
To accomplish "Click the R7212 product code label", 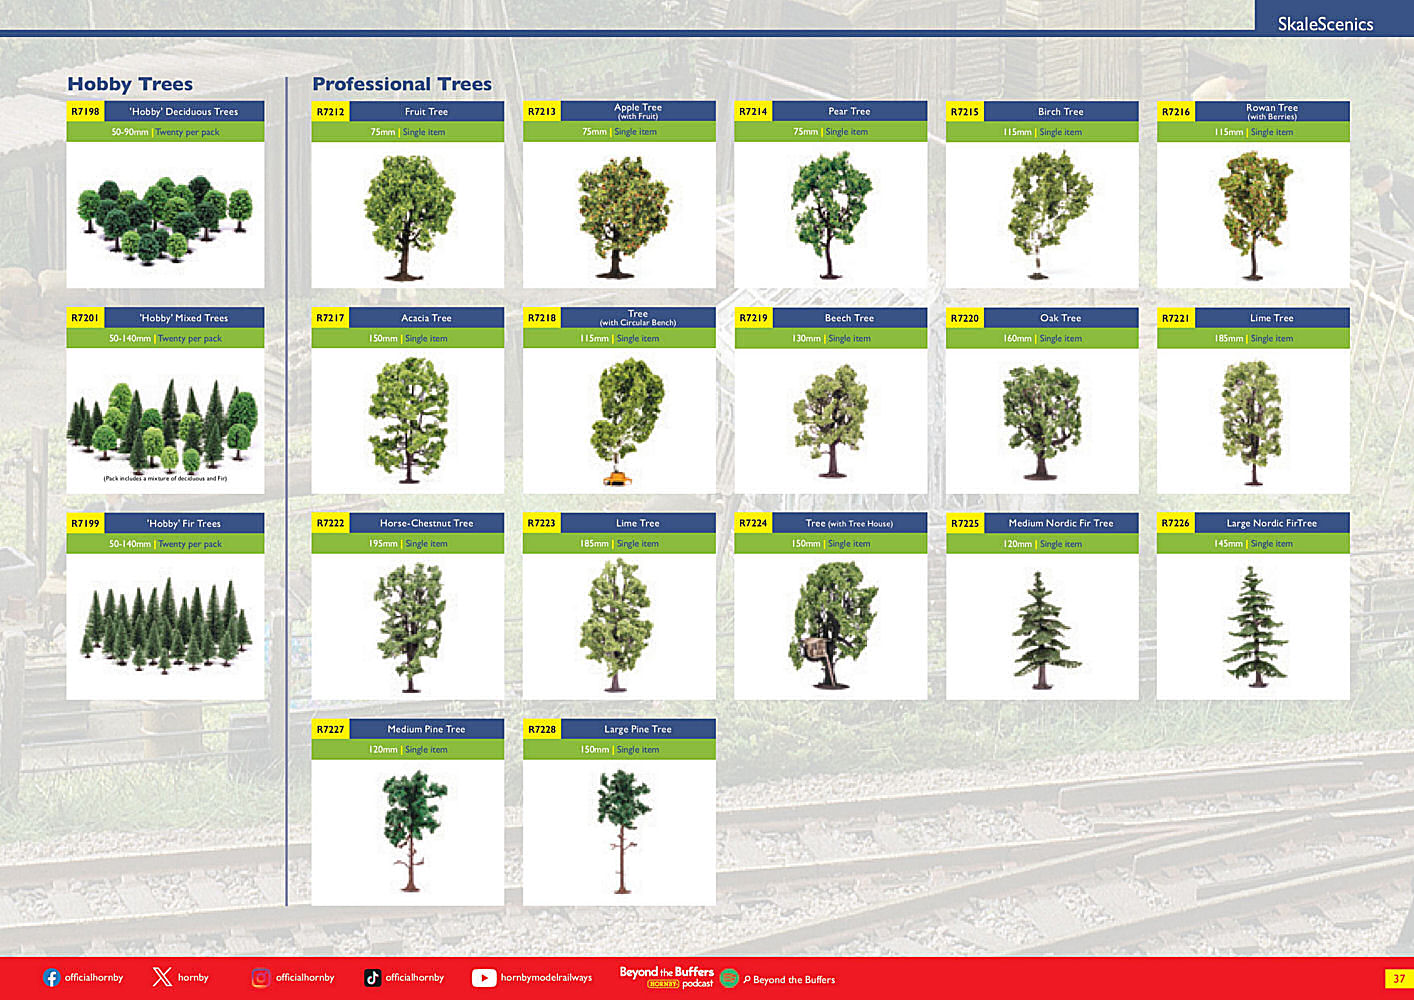I will pos(330,112).
